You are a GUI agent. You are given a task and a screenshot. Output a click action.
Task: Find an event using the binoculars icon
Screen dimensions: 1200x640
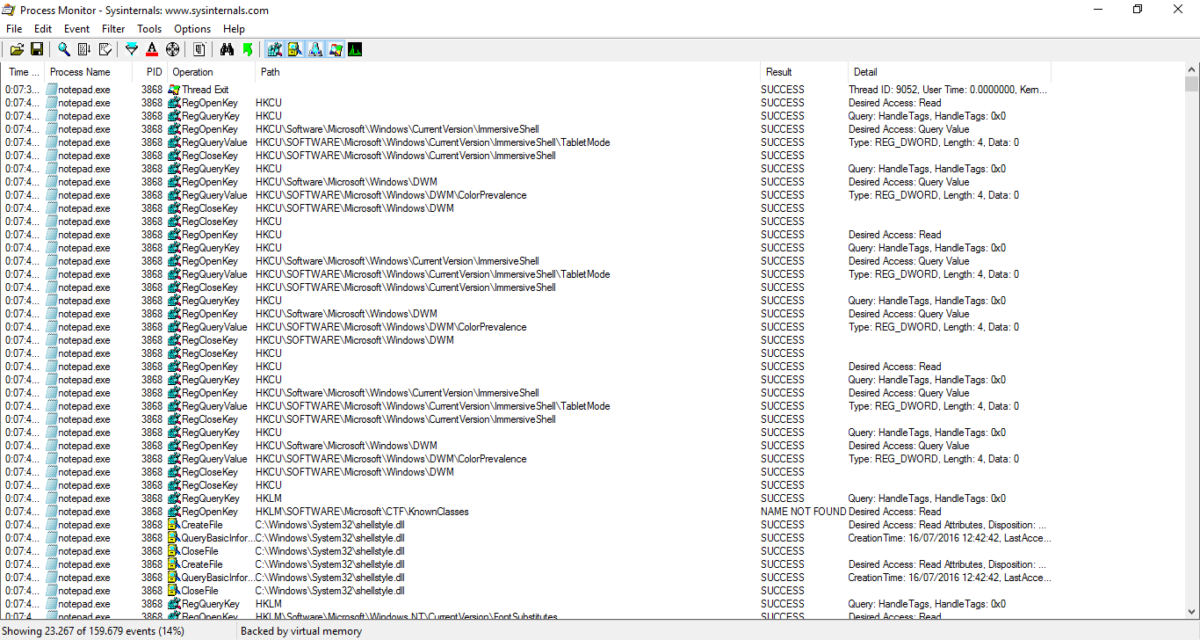pyautogui.click(x=228, y=48)
